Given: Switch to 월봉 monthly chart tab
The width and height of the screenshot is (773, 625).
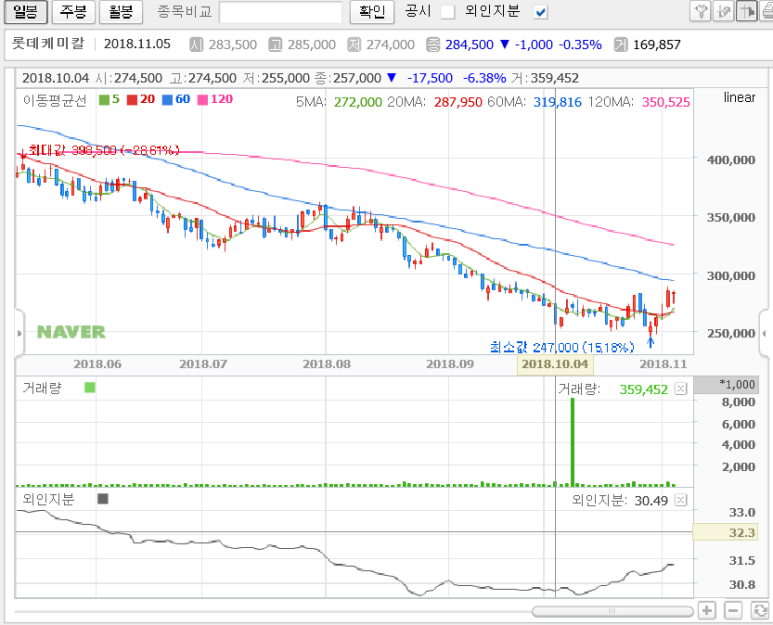Looking at the screenshot, I should pos(122,12).
